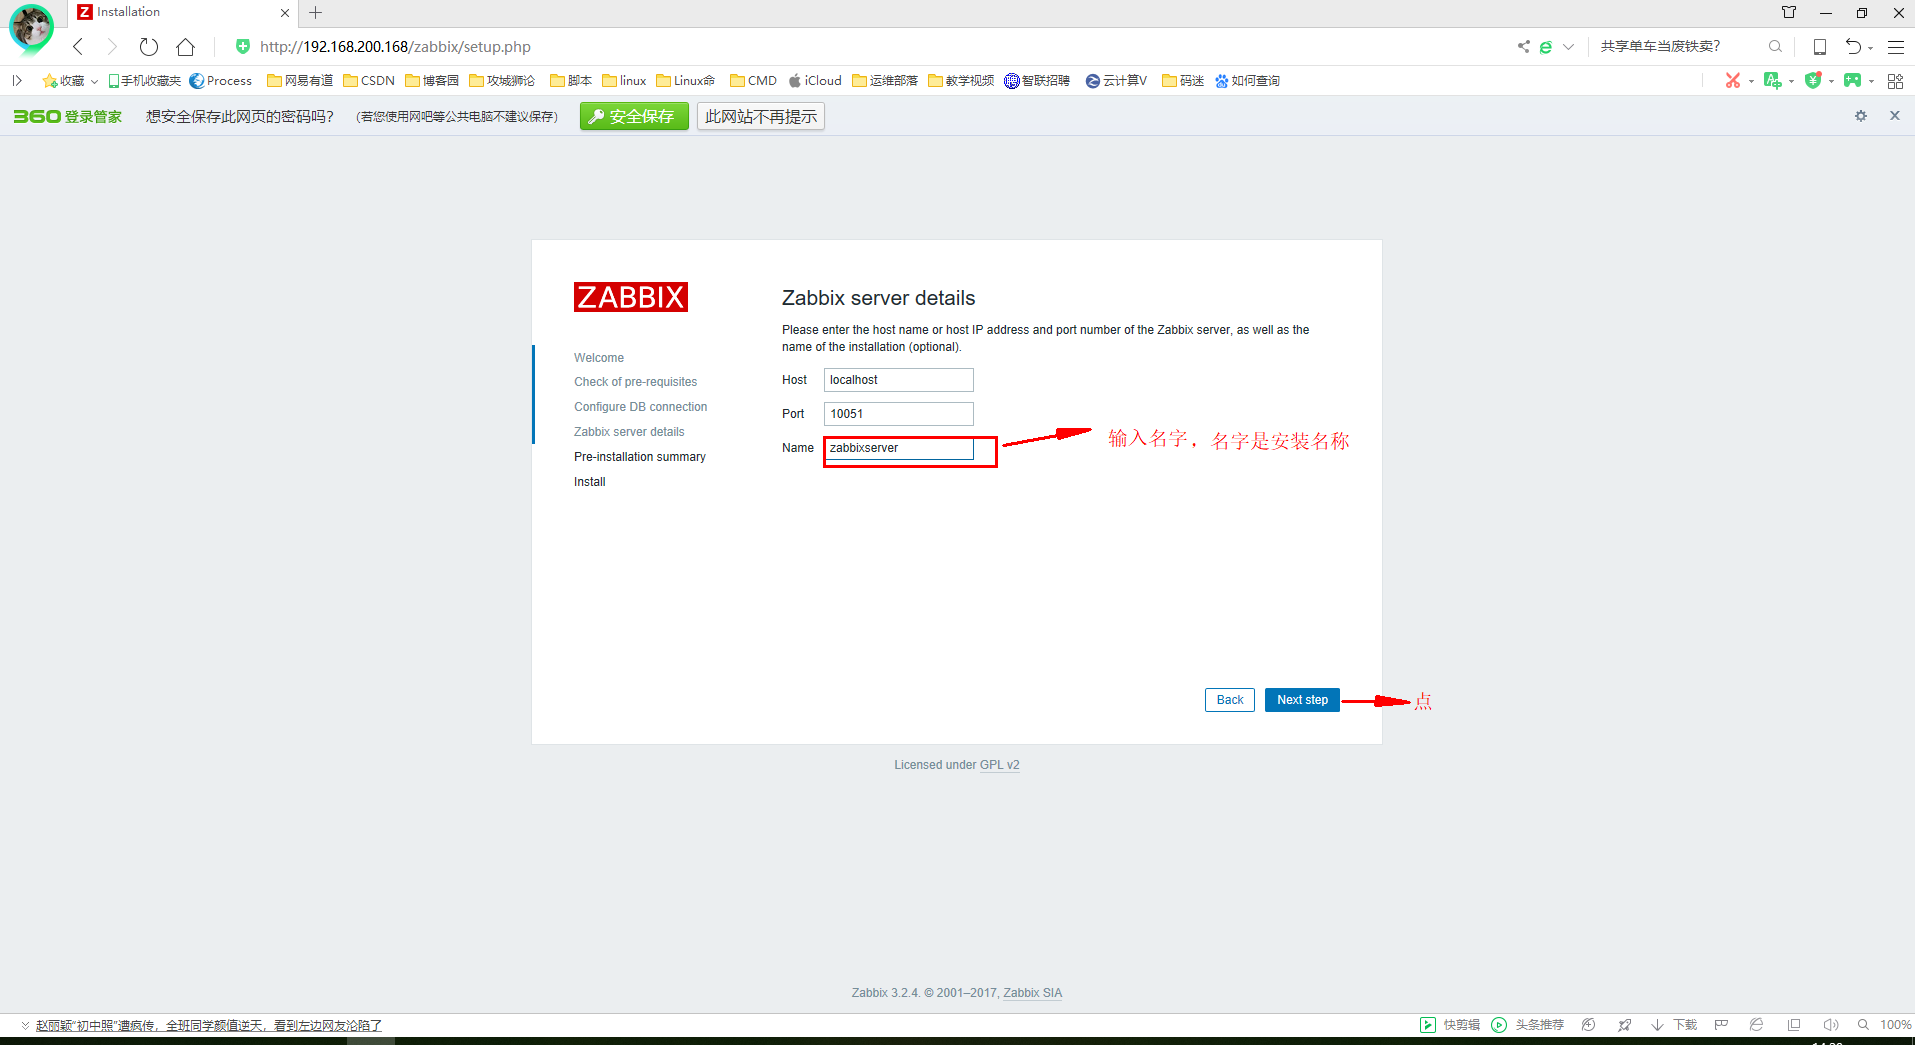Screen dimensions: 1915x1045
Task: Click the 收藏 favorites star
Action: (x=50, y=80)
